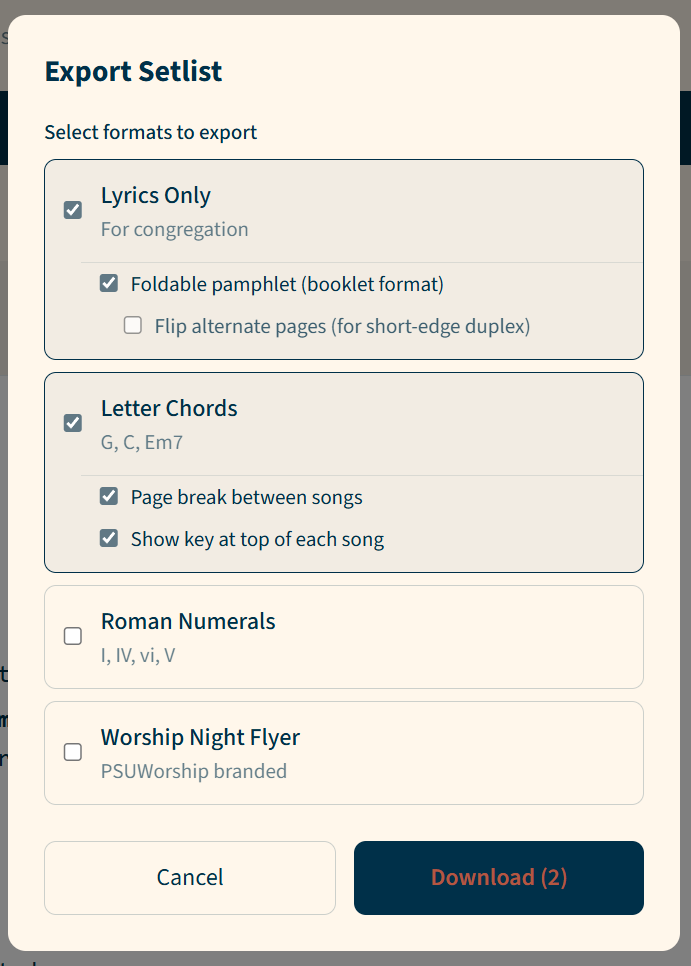This screenshot has height=966, width=691.
Task: Click the "PSUWorship branded" description text
Action: click(194, 771)
